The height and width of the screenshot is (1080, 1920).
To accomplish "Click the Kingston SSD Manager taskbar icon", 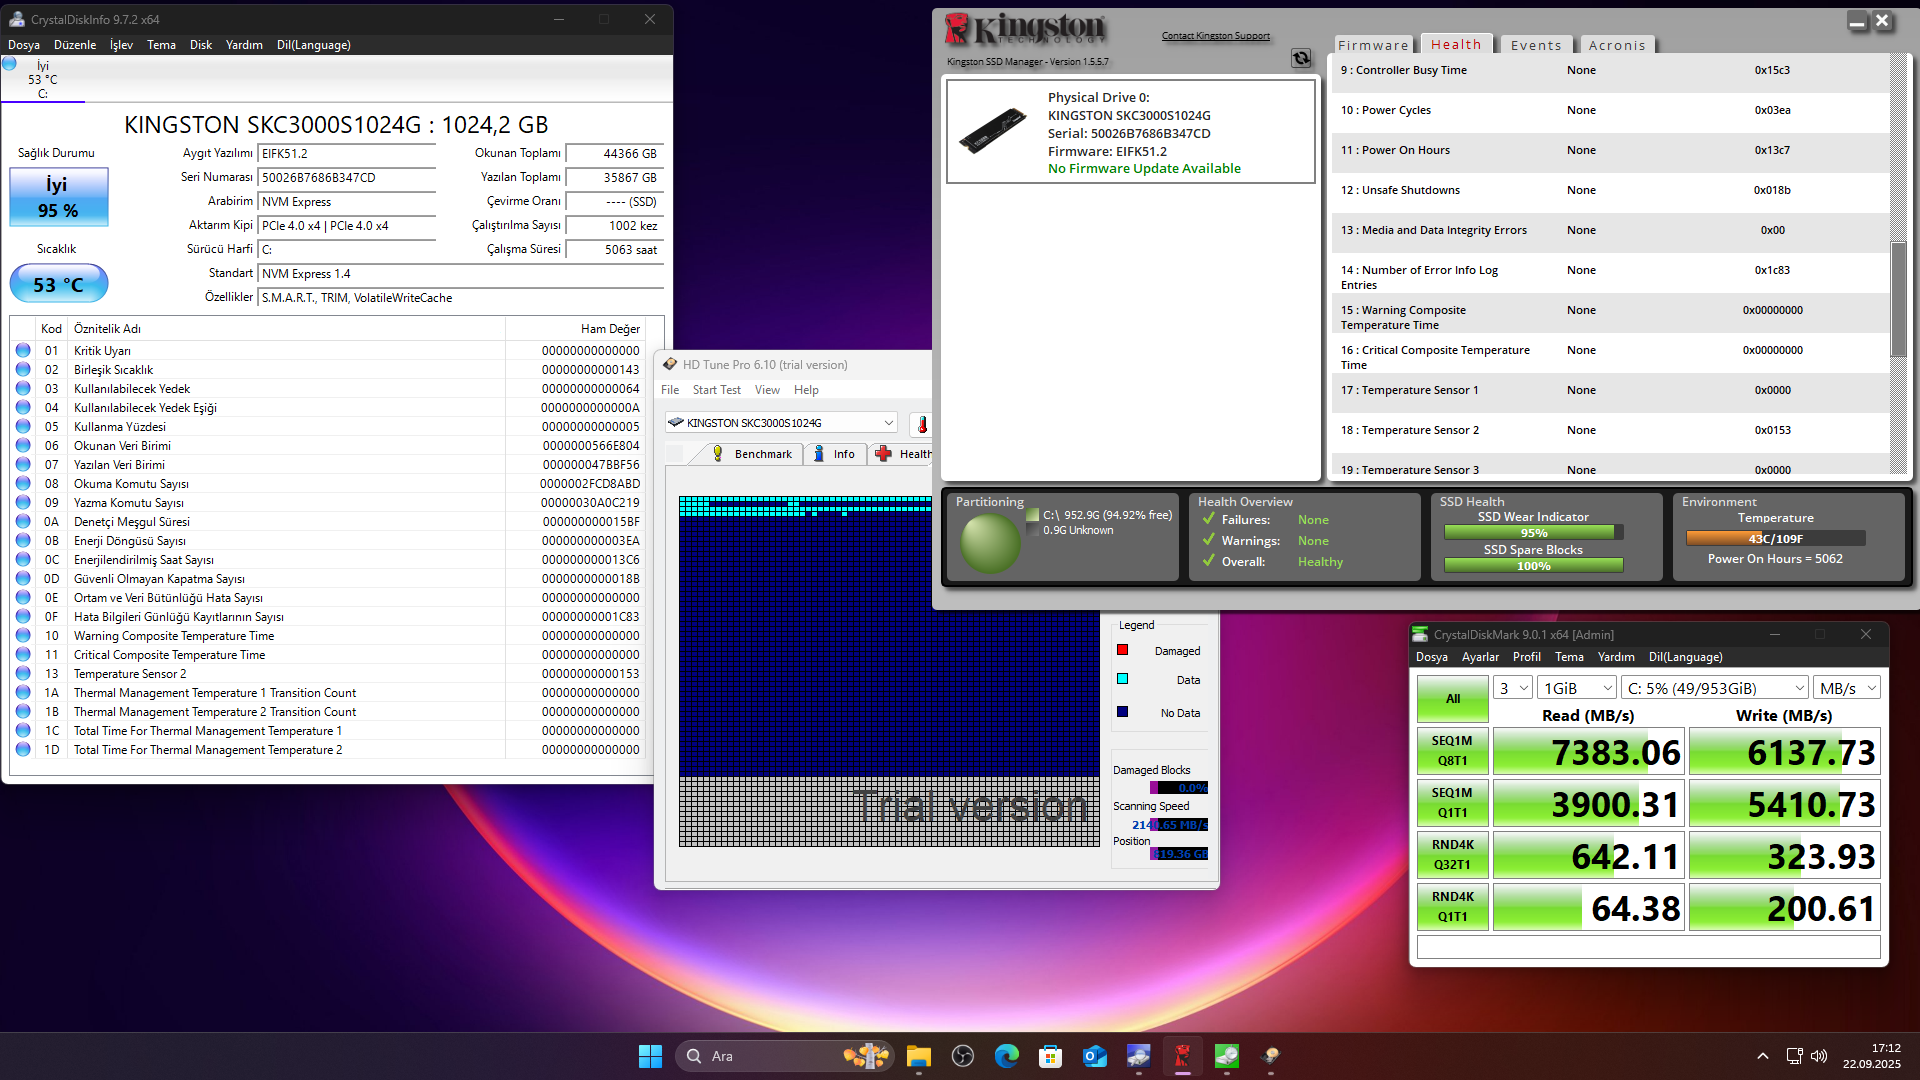I will tap(1182, 1056).
